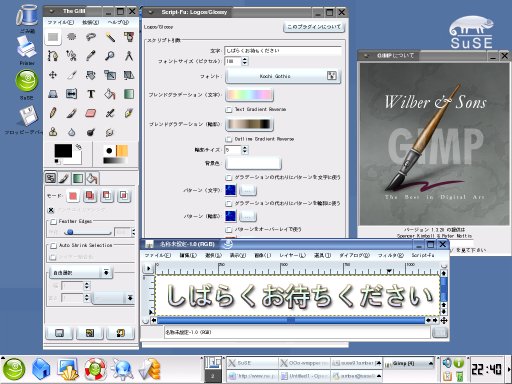
Task: Open the ファイル menu in the image window
Action: (158, 255)
